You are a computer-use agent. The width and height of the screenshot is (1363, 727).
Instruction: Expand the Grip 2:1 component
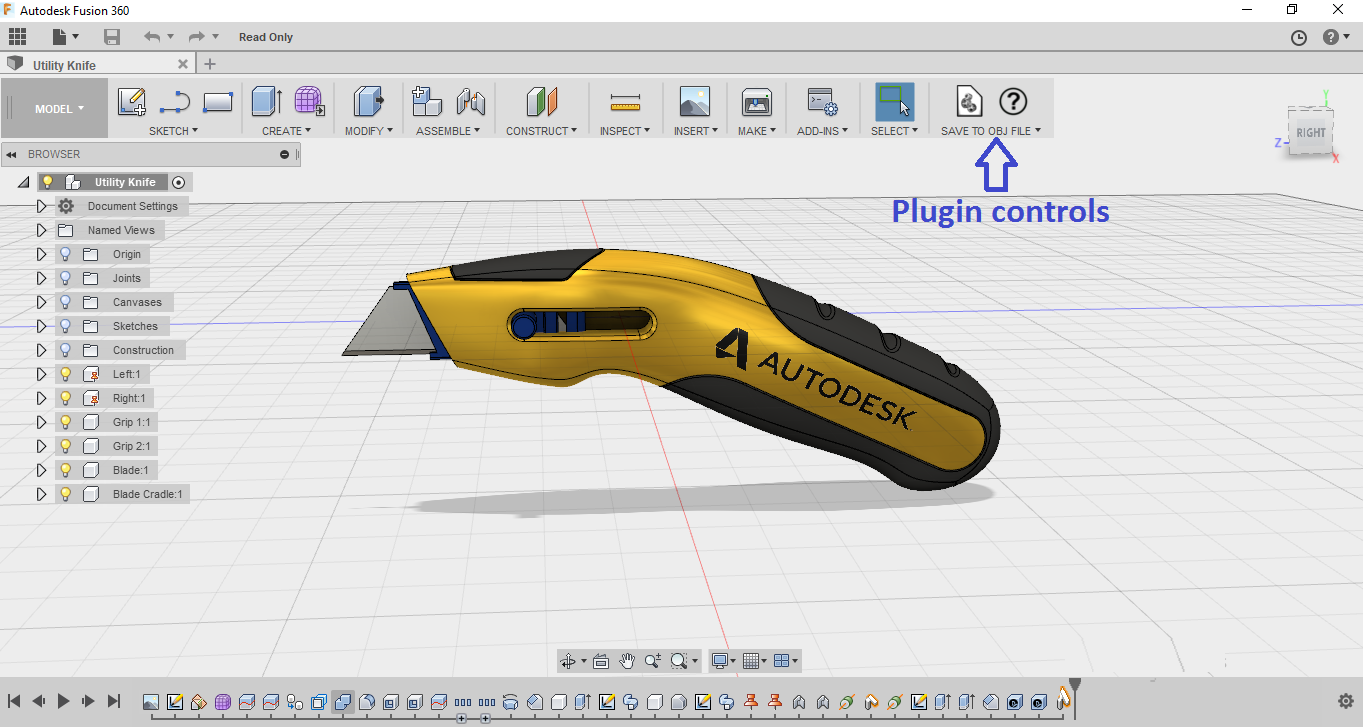click(x=41, y=446)
